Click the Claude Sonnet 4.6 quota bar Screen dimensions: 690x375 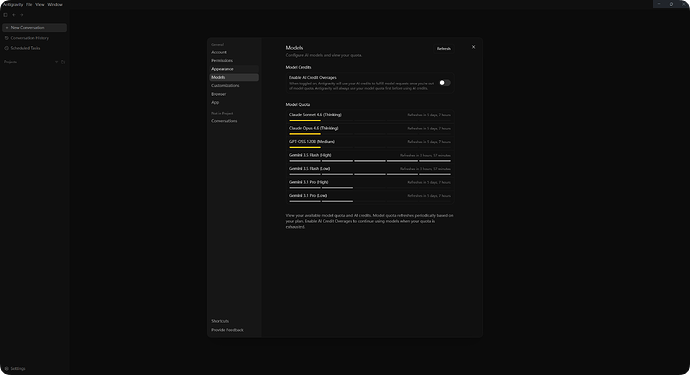370,121
